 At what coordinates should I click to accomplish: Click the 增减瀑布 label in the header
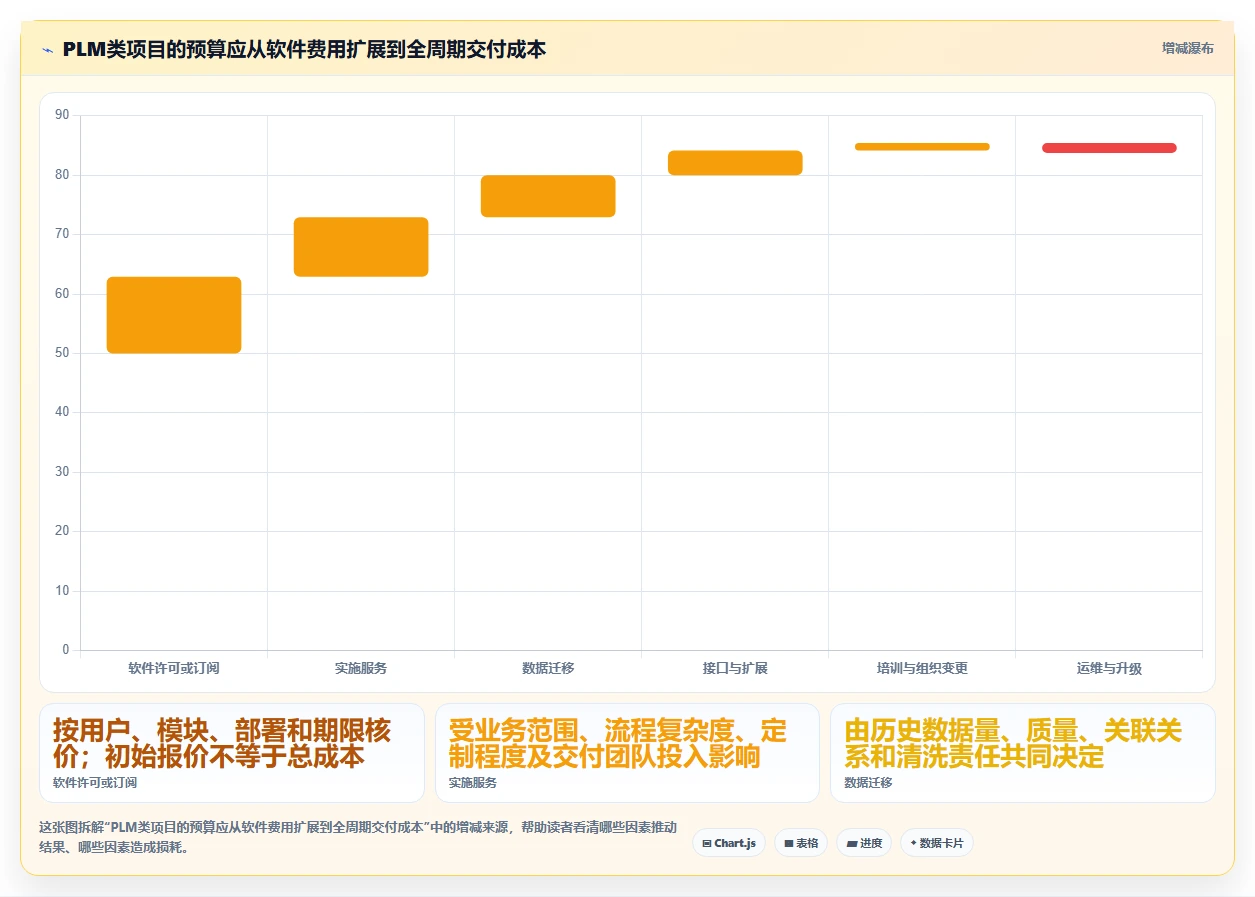(1188, 48)
